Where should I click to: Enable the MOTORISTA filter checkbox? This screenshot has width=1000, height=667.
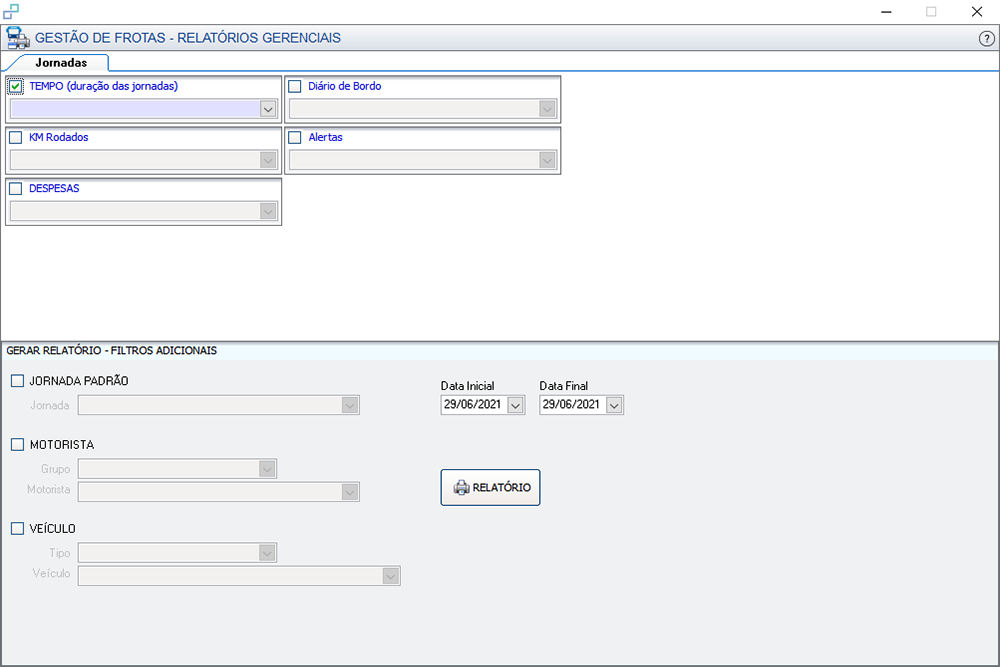[17, 444]
